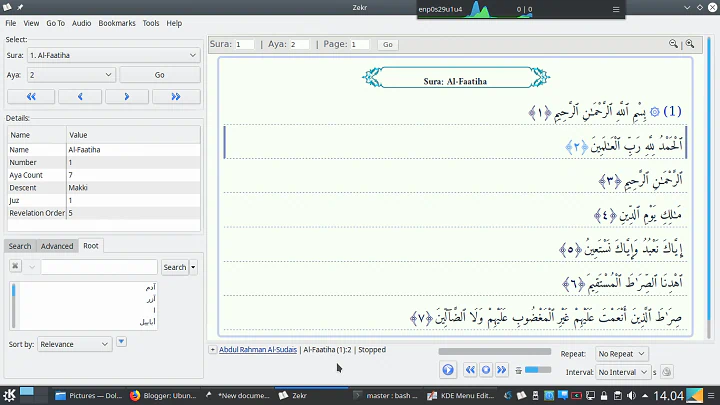The height and width of the screenshot is (405, 720).
Task: Stop the audio recitation
Action: click(x=486, y=370)
